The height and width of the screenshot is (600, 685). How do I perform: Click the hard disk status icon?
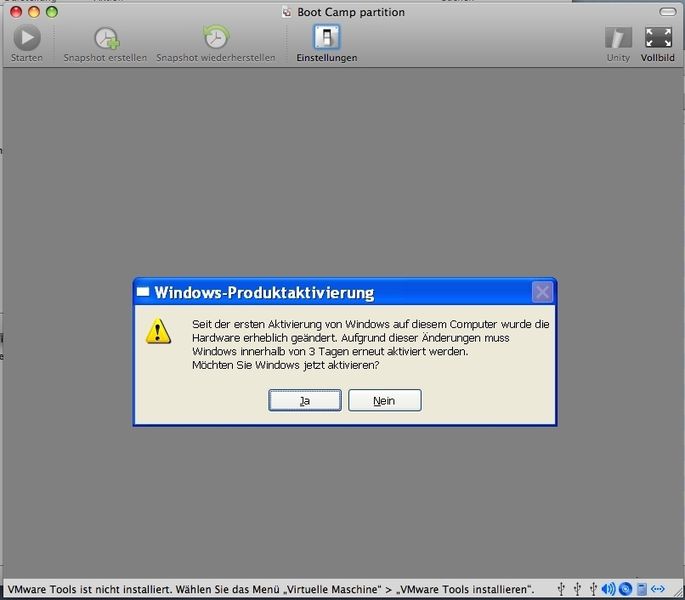641,589
